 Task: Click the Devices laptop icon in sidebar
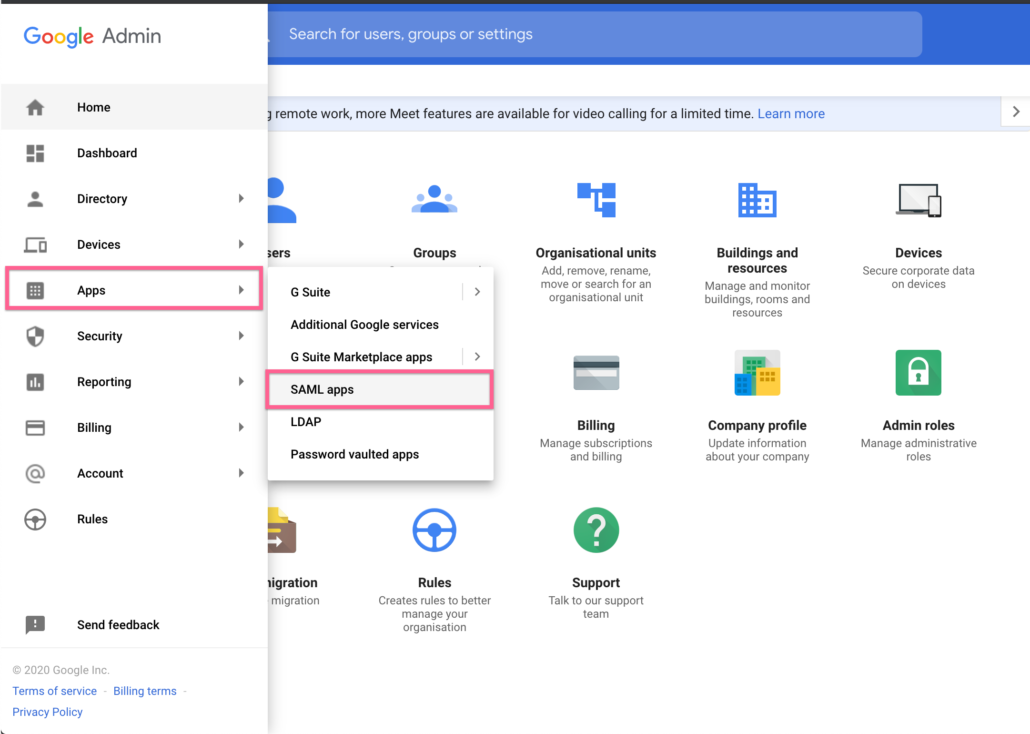tap(35, 244)
